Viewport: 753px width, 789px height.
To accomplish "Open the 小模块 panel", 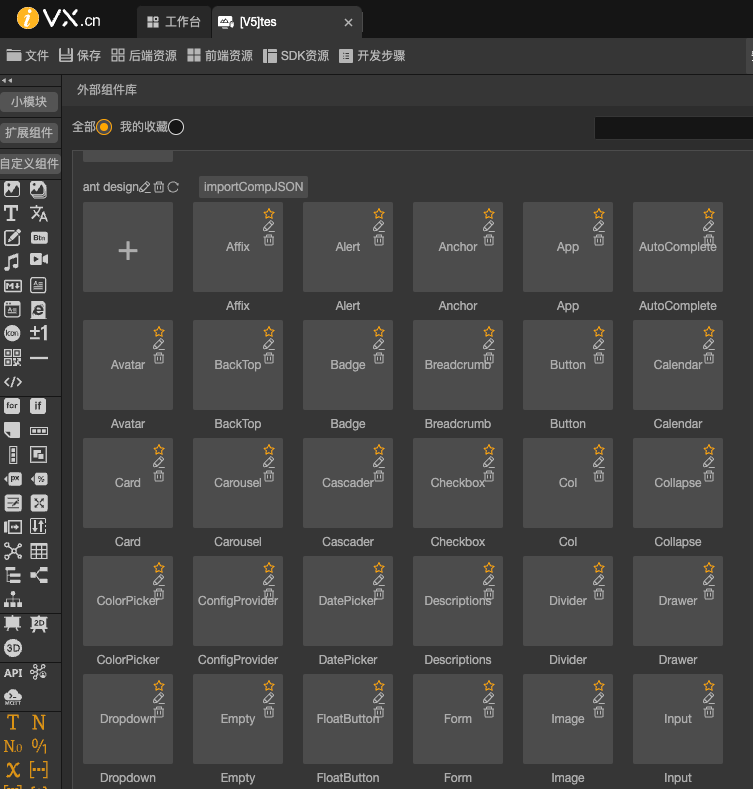I will (29, 102).
